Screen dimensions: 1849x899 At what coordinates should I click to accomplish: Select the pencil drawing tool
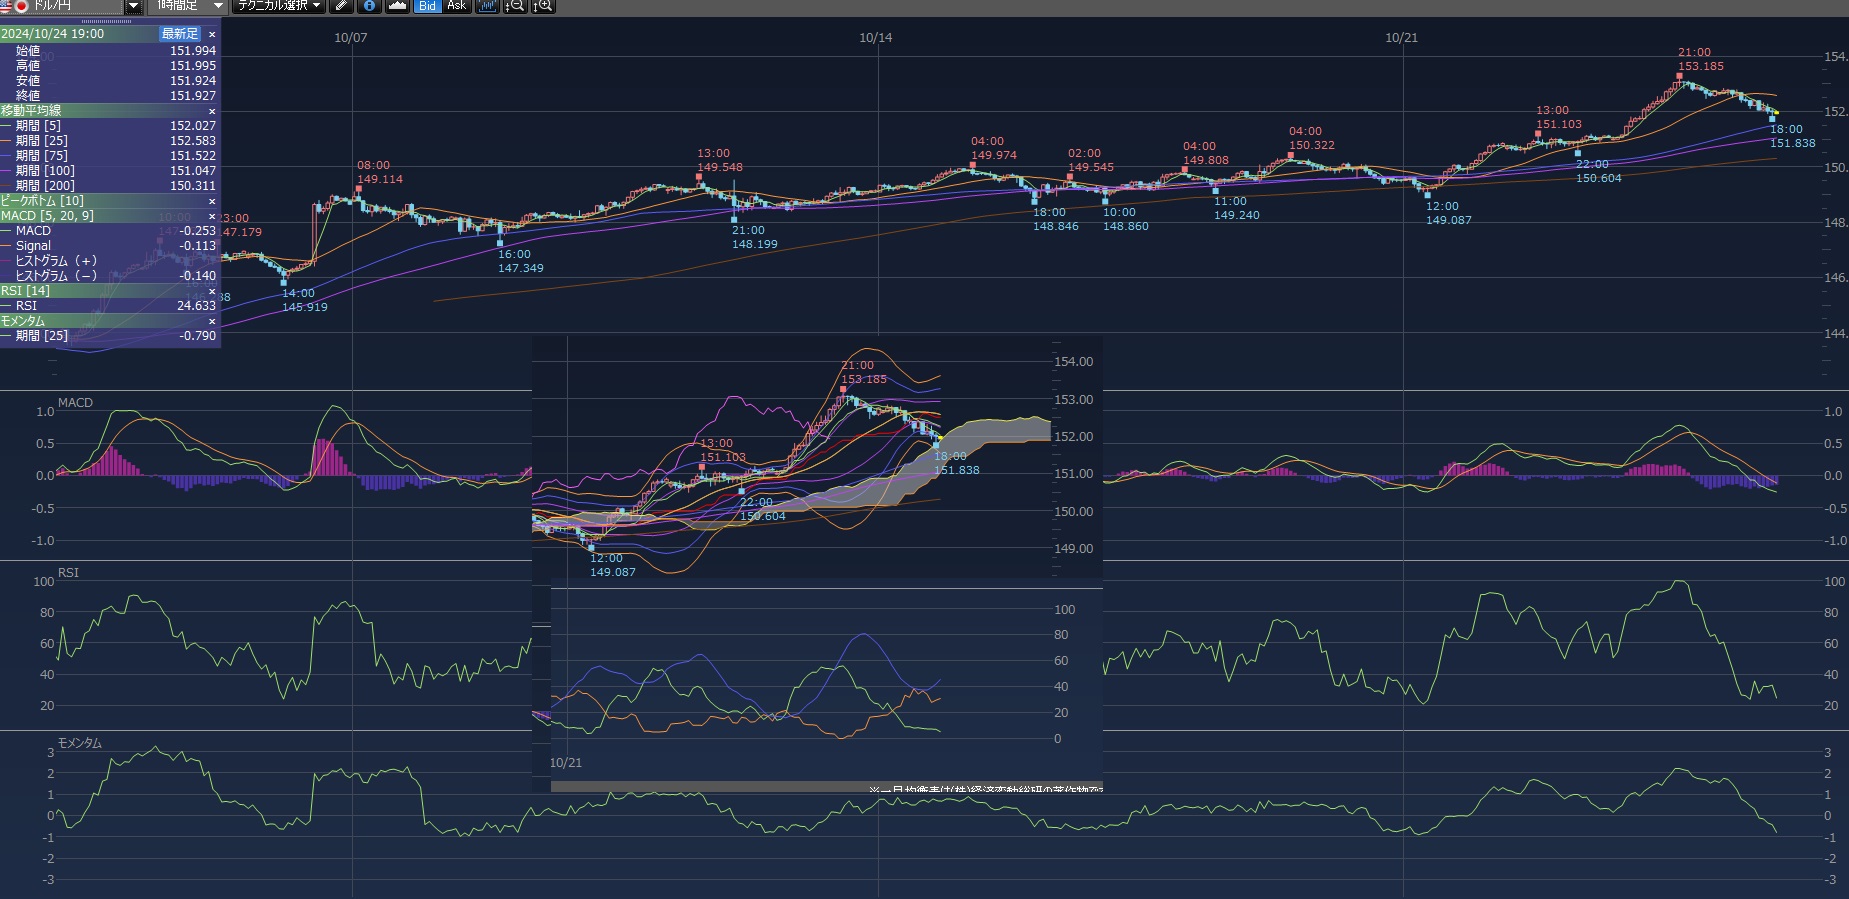point(342,6)
